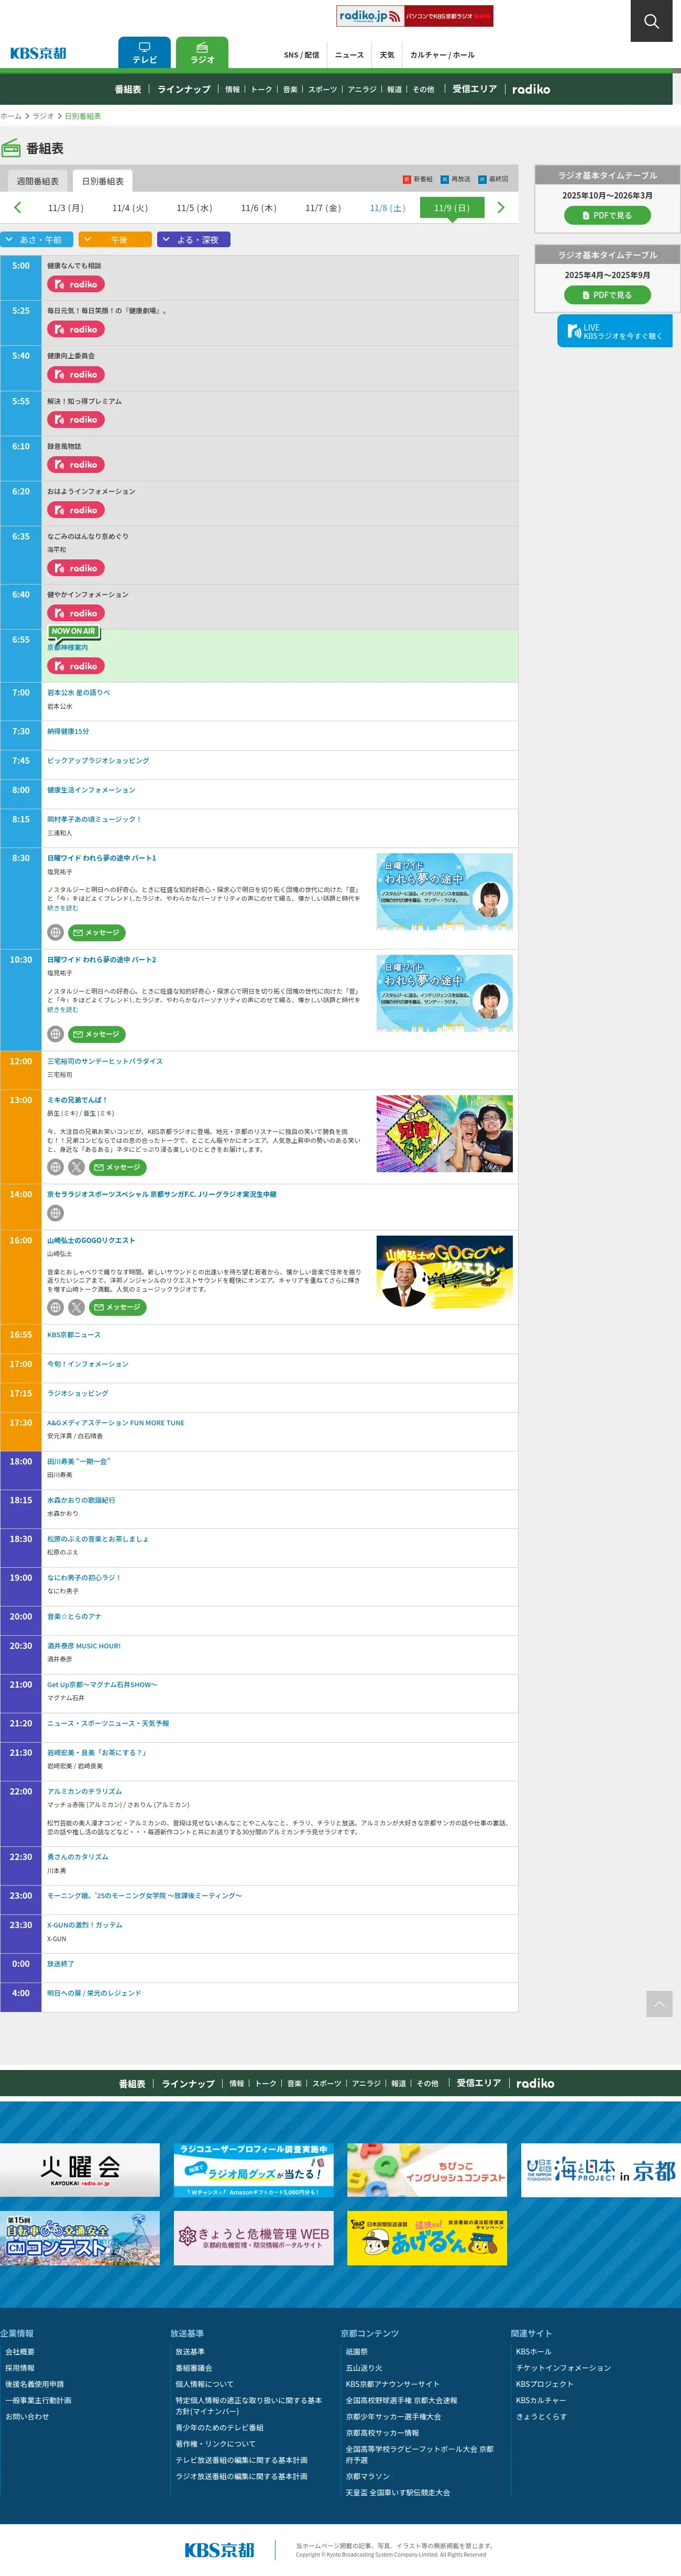This screenshot has width=681, height=2576.
Task: Open website globe icon for ミキの兄弟でんぱ！
Action: [x=56, y=1167]
